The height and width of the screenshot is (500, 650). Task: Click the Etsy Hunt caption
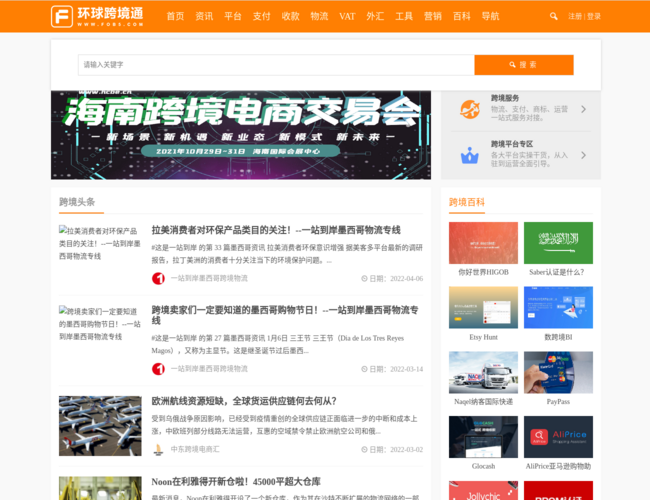[x=483, y=337]
